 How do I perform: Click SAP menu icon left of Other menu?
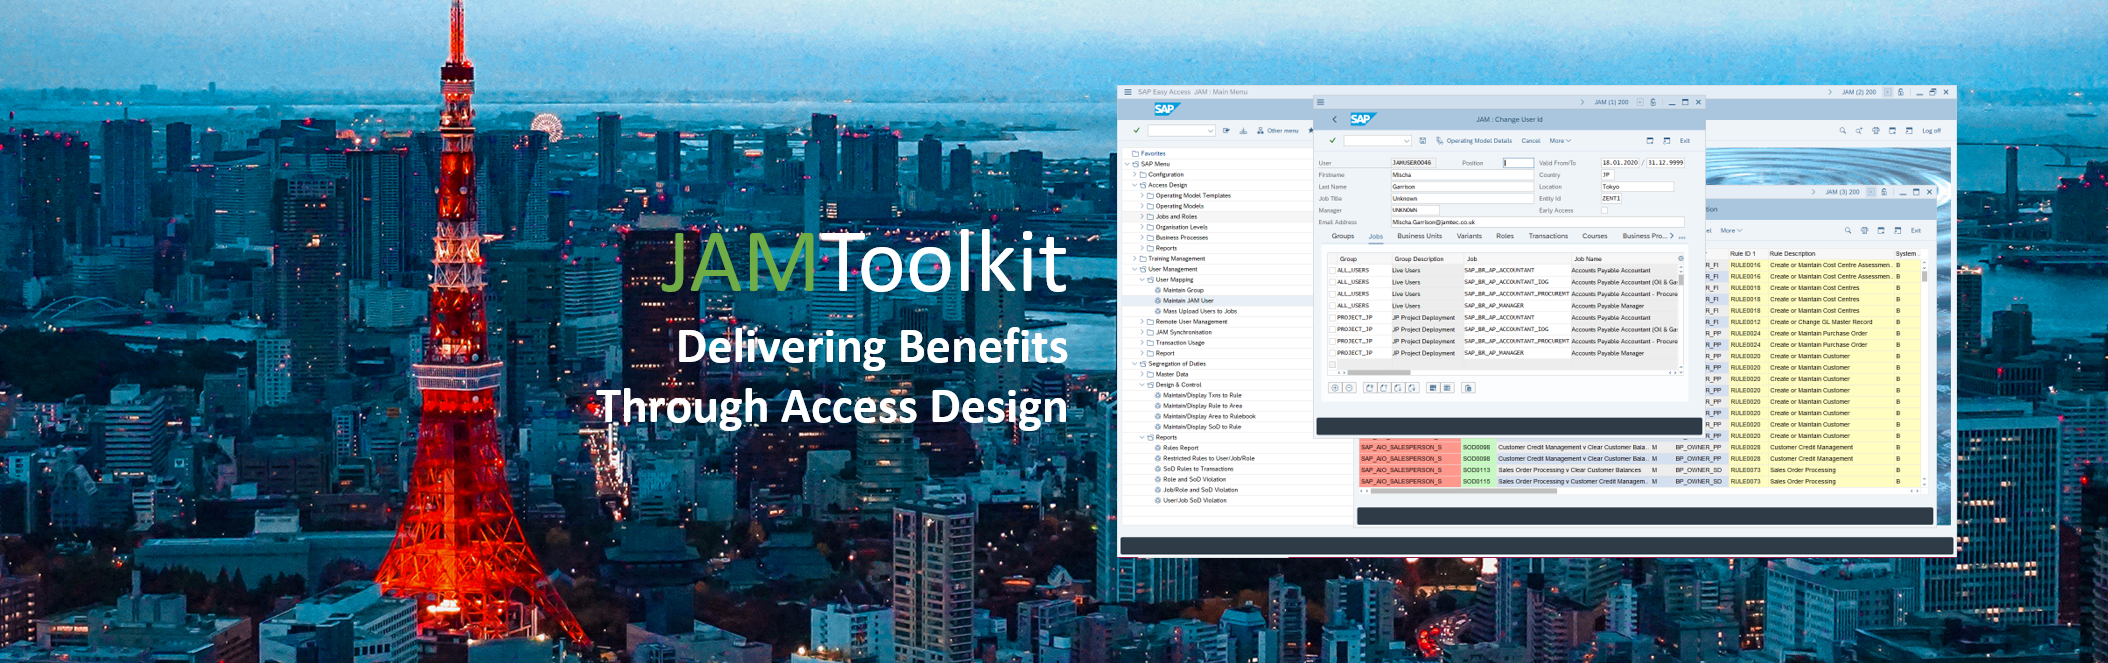click(1260, 131)
